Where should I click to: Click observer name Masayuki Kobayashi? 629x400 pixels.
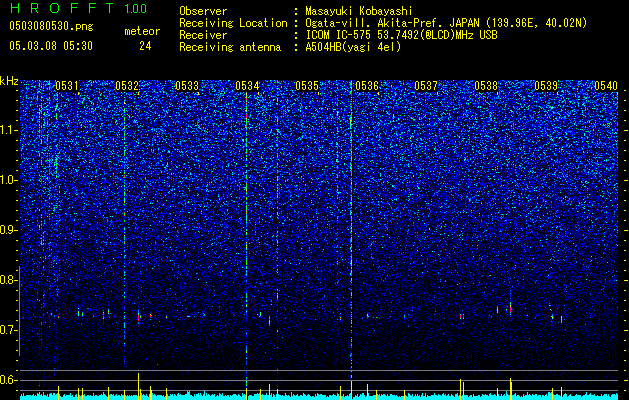pos(359,11)
